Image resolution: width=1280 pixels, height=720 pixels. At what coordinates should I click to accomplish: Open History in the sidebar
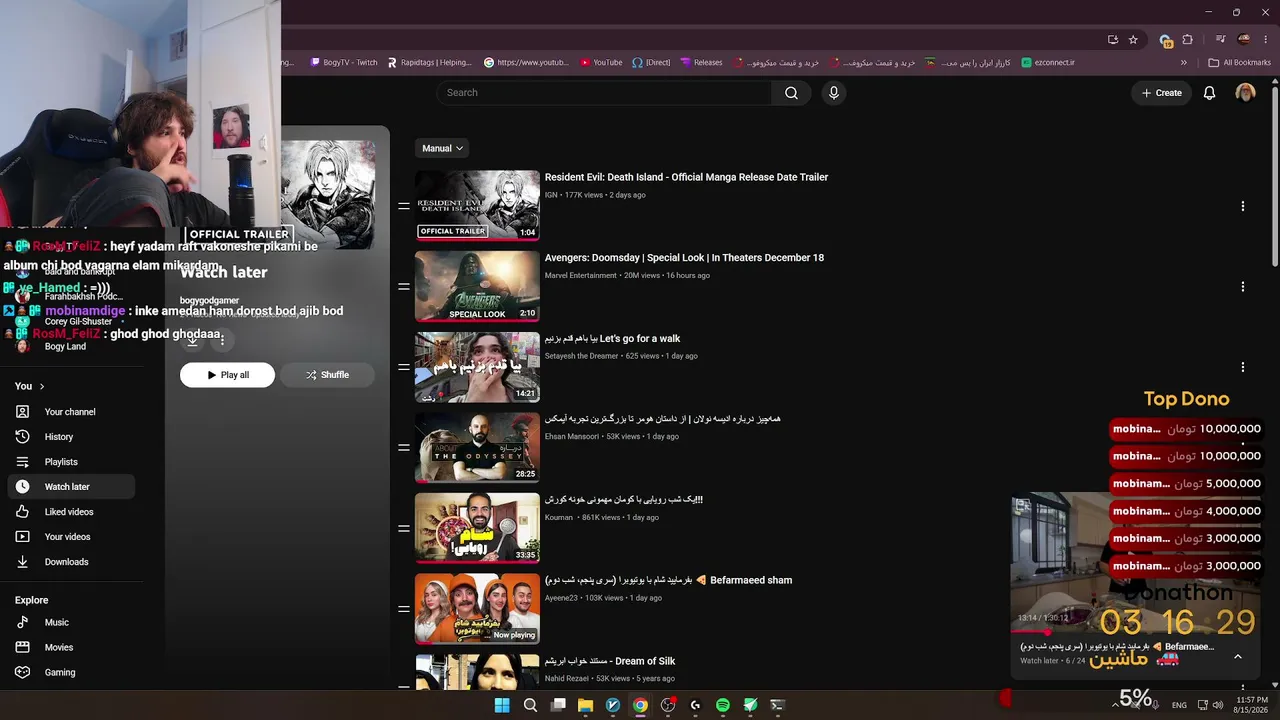70,437
